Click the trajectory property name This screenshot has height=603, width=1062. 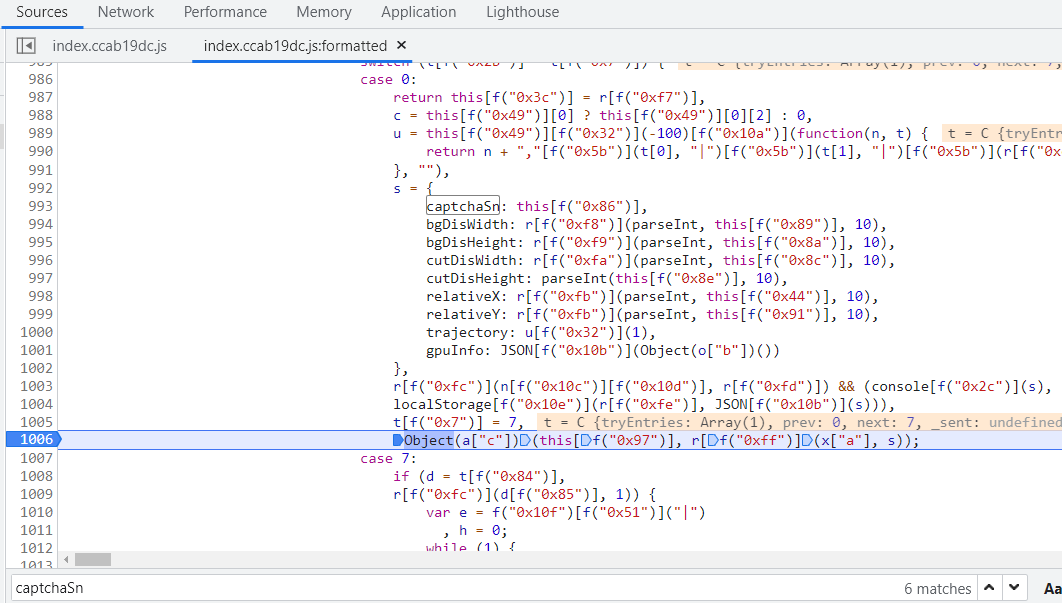[467, 332]
